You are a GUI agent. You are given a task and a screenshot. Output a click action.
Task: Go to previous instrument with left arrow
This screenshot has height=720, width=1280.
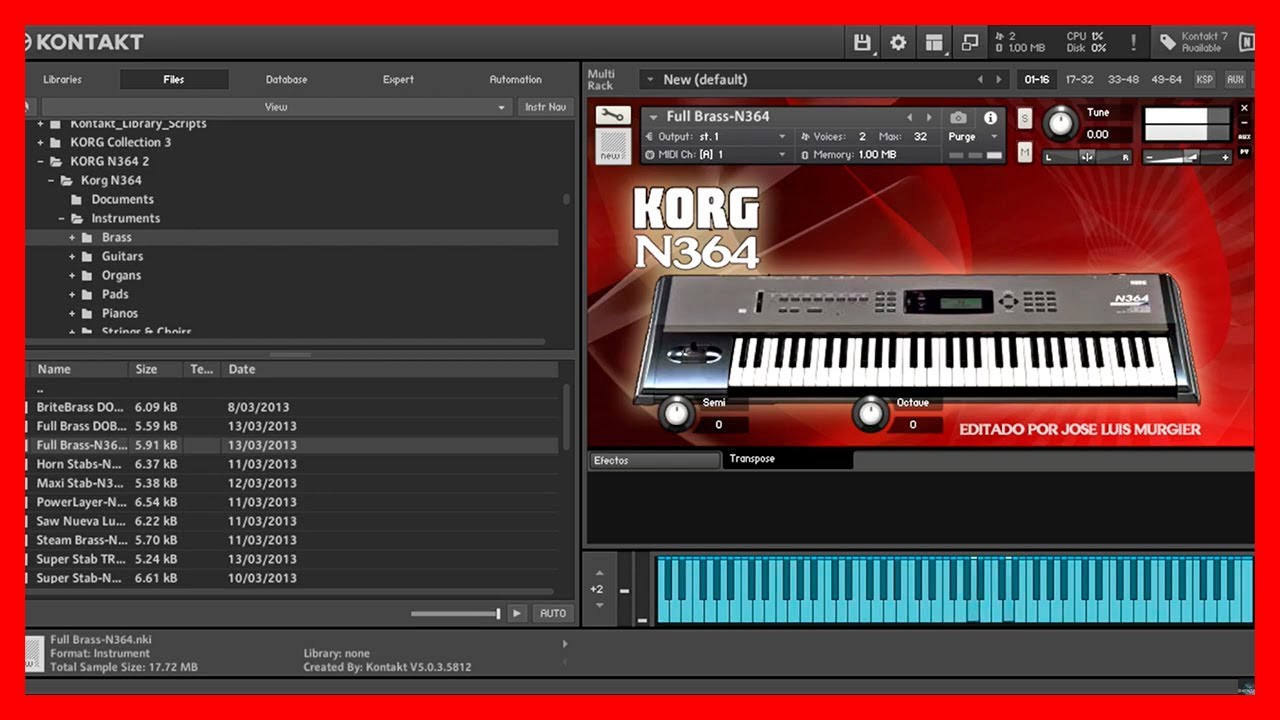click(910, 117)
